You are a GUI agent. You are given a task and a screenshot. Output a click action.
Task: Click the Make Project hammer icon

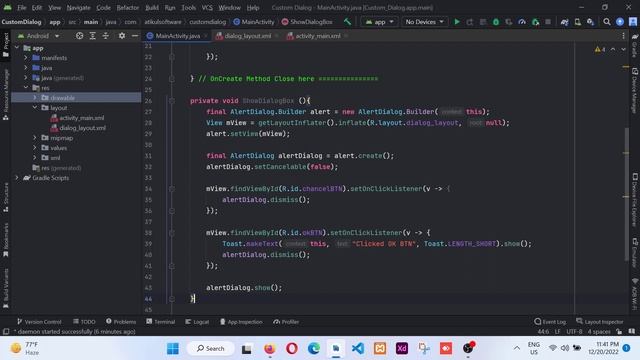coord(347,22)
